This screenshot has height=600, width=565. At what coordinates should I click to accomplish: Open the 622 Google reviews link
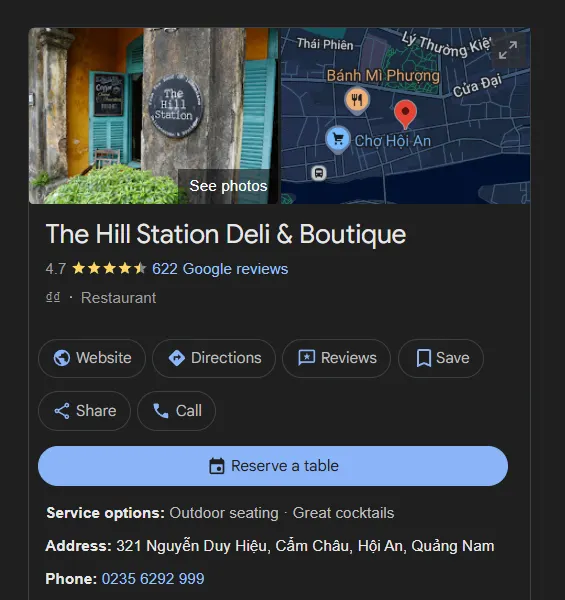pyautogui.click(x=220, y=269)
